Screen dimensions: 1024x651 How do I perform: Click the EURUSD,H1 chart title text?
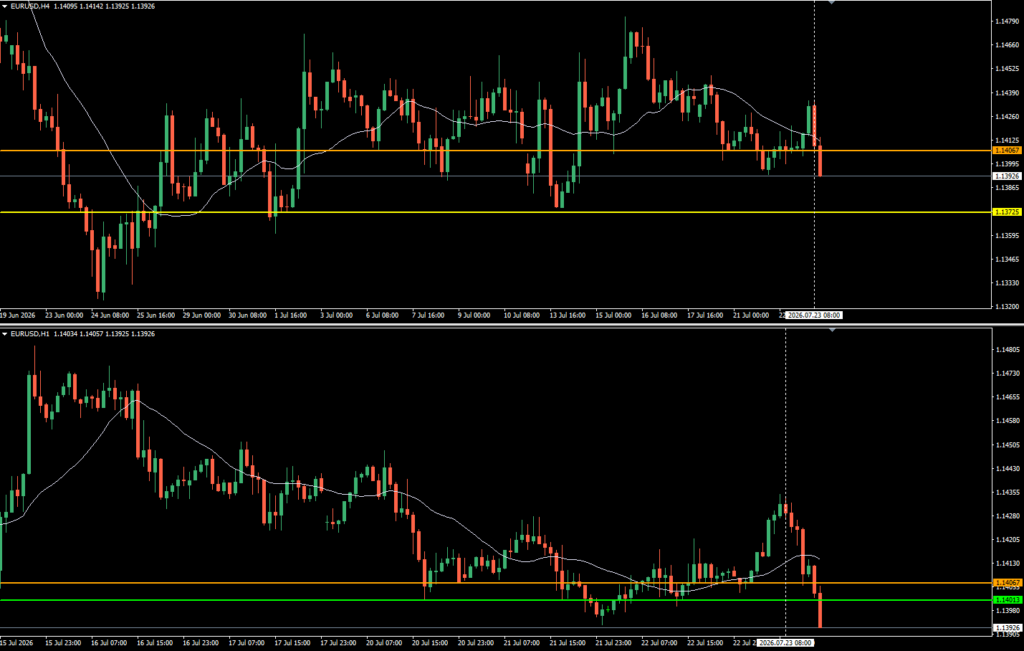(31, 334)
